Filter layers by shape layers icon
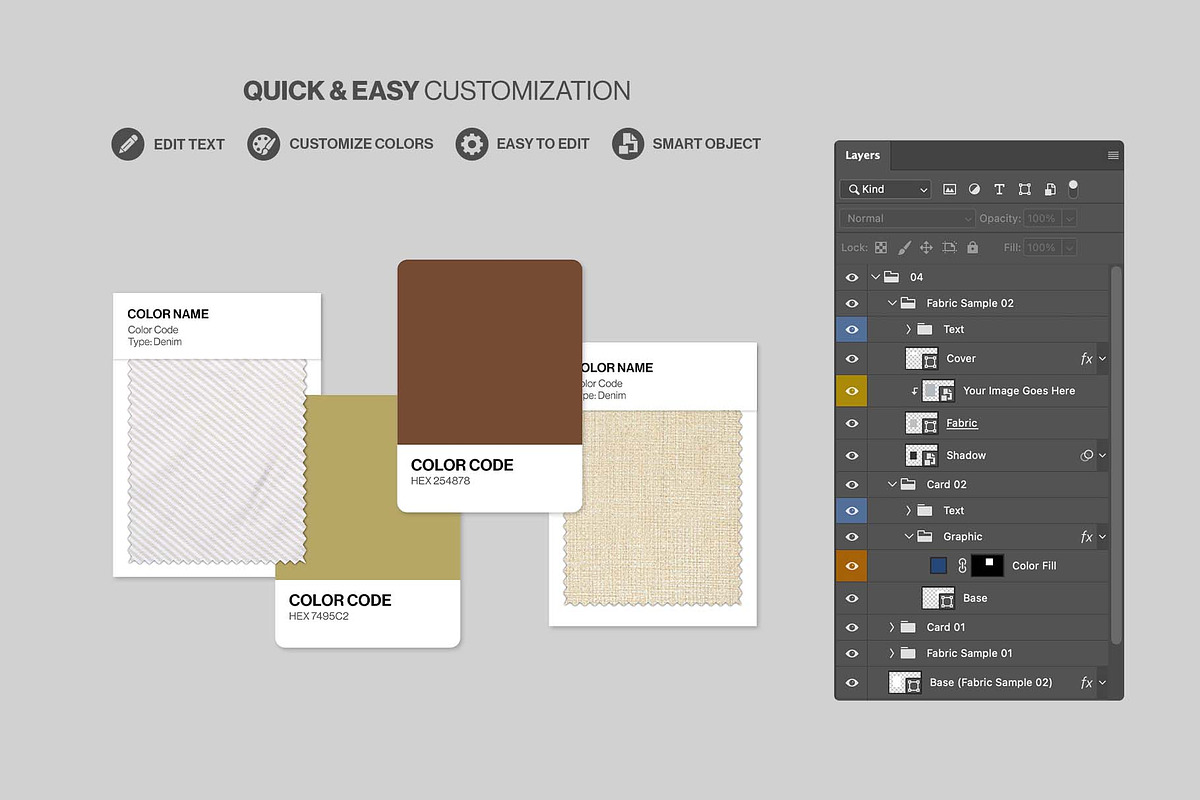This screenshot has width=1200, height=800. [x=1025, y=189]
